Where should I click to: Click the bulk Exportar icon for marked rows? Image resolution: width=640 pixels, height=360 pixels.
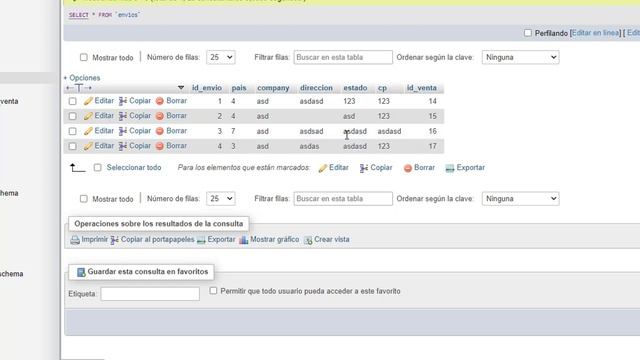pos(450,168)
